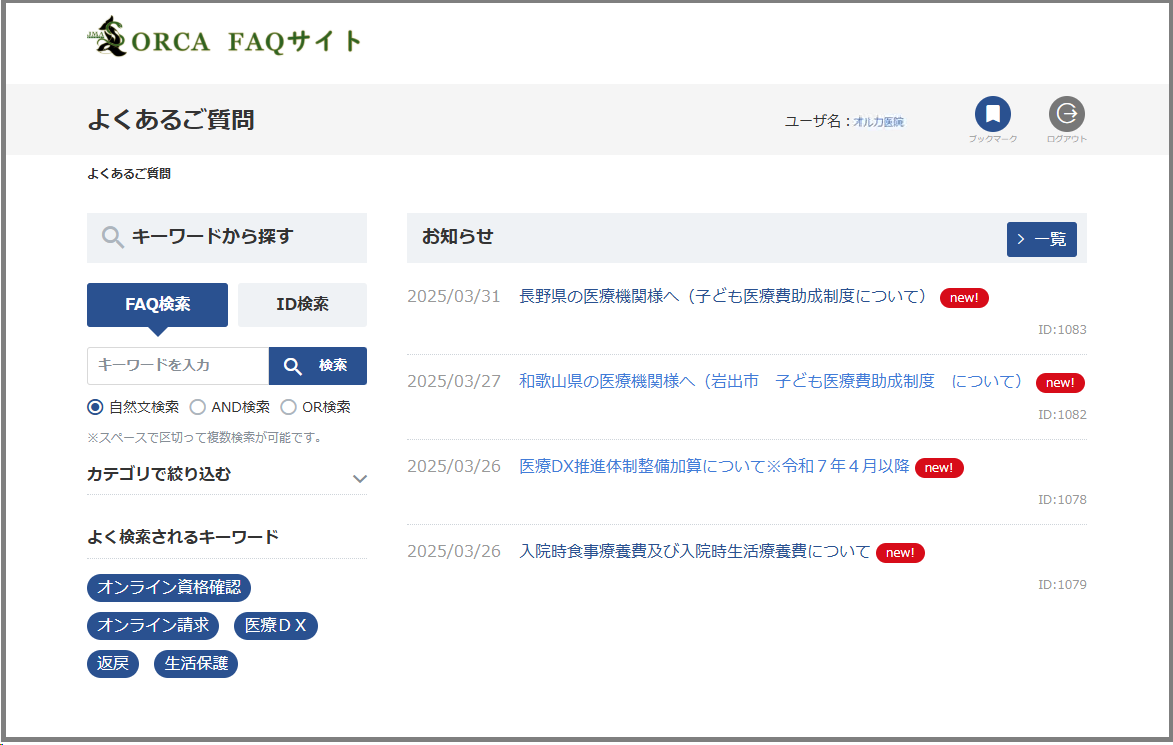Click the new! badge on the 入院時食事 notice

[x=900, y=553]
